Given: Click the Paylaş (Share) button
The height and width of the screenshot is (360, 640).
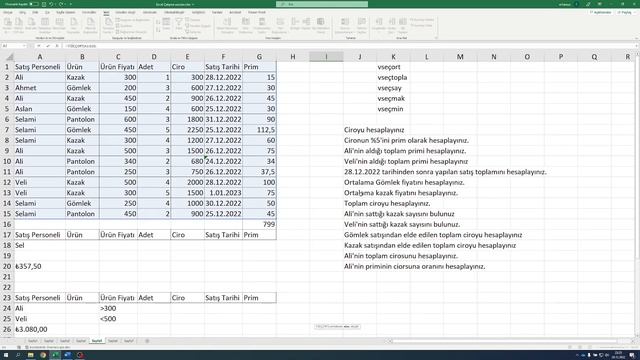Looking at the screenshot, I should (625, 13).
